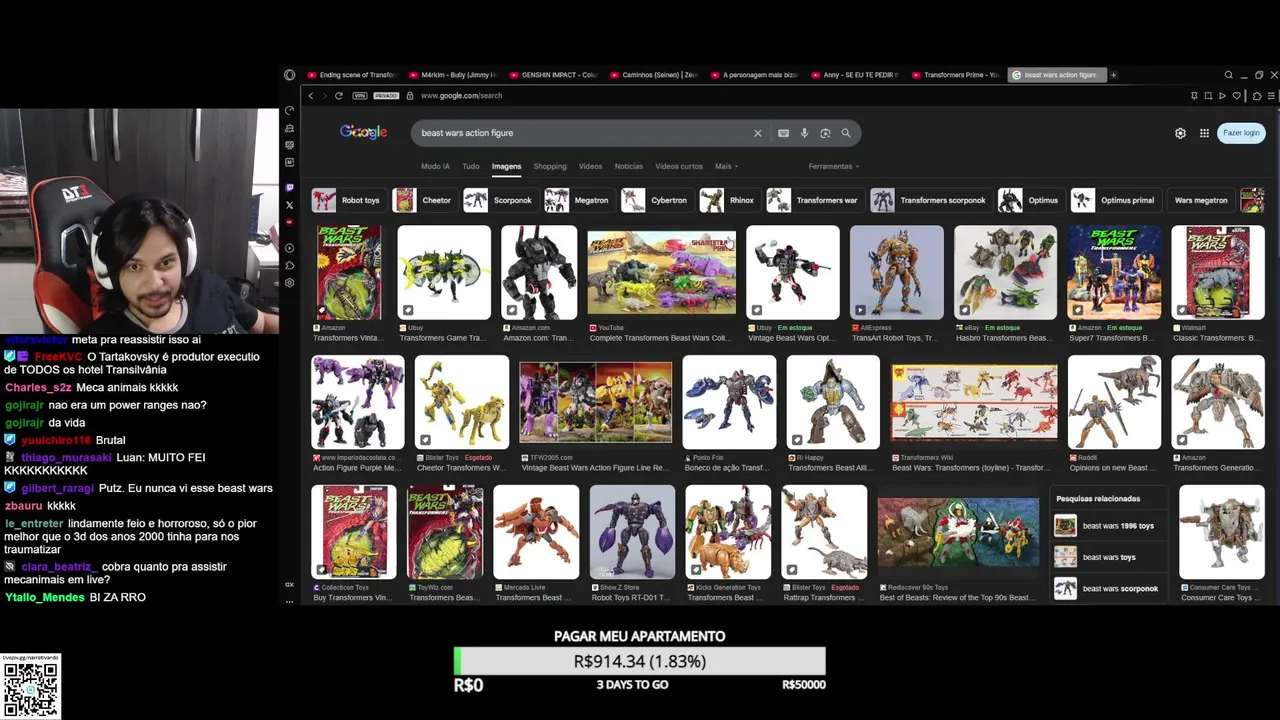This screenshot has height=720, width=1280.
Task: Open Cheetor Transformers Blister Toys image
Action: click(x=461, y=402)
